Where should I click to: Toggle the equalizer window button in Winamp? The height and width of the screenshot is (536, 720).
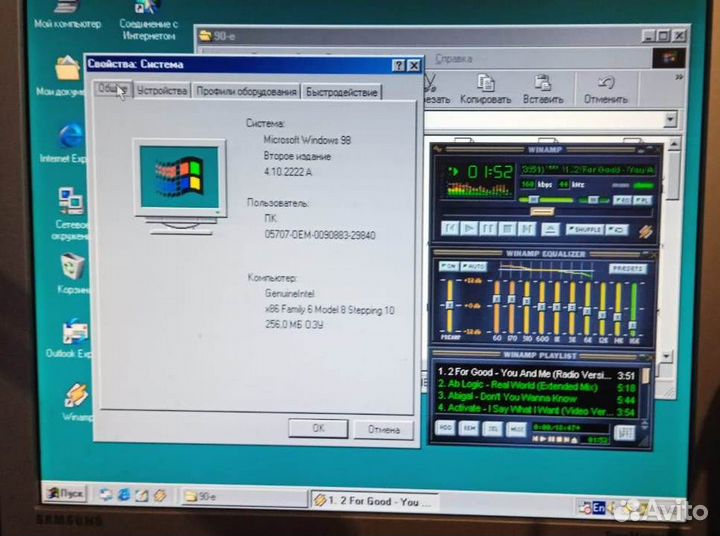tap(622, 200)
